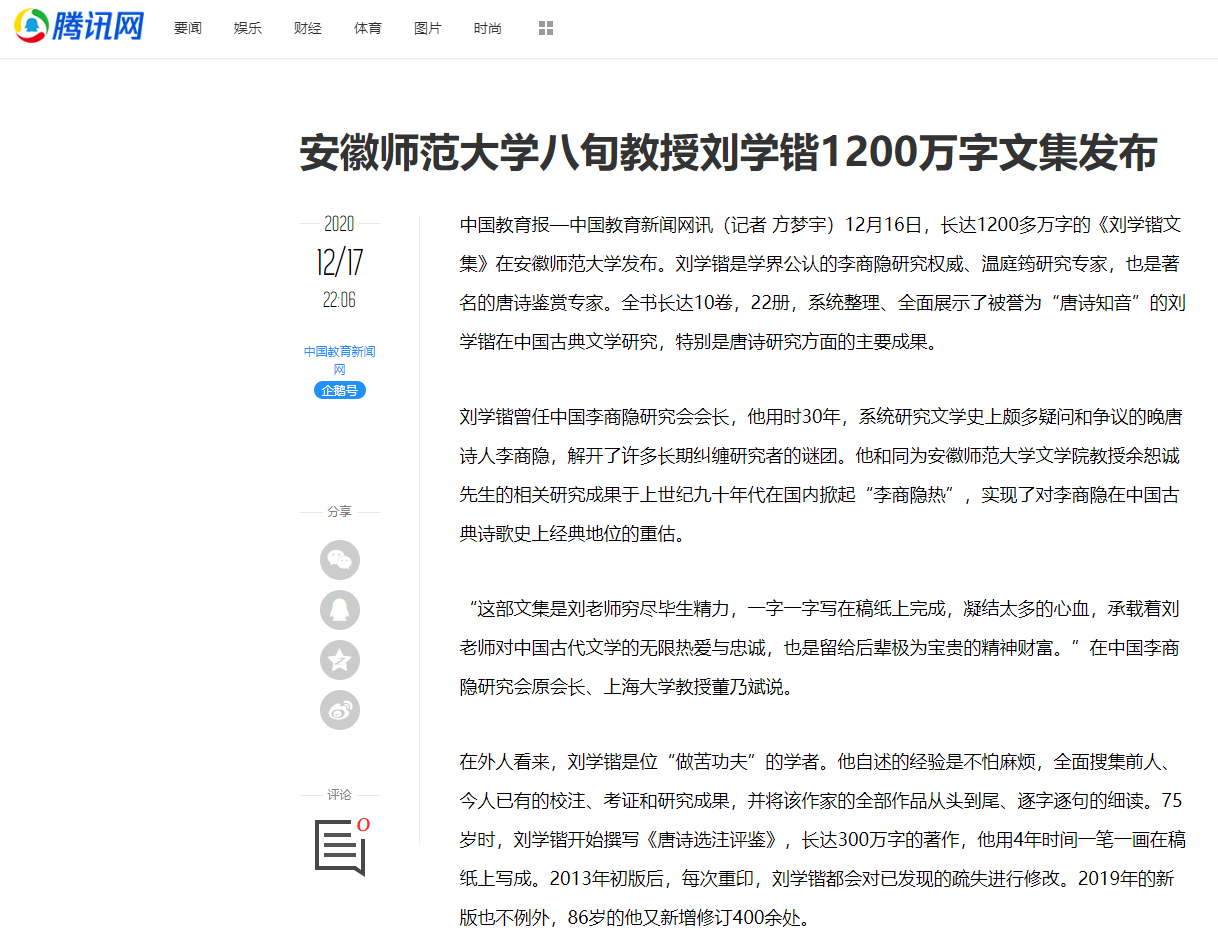Switch to the 体育 sports section
Image resolution: width=1218 pixels, height=934 pixels.
coord(368,28)
